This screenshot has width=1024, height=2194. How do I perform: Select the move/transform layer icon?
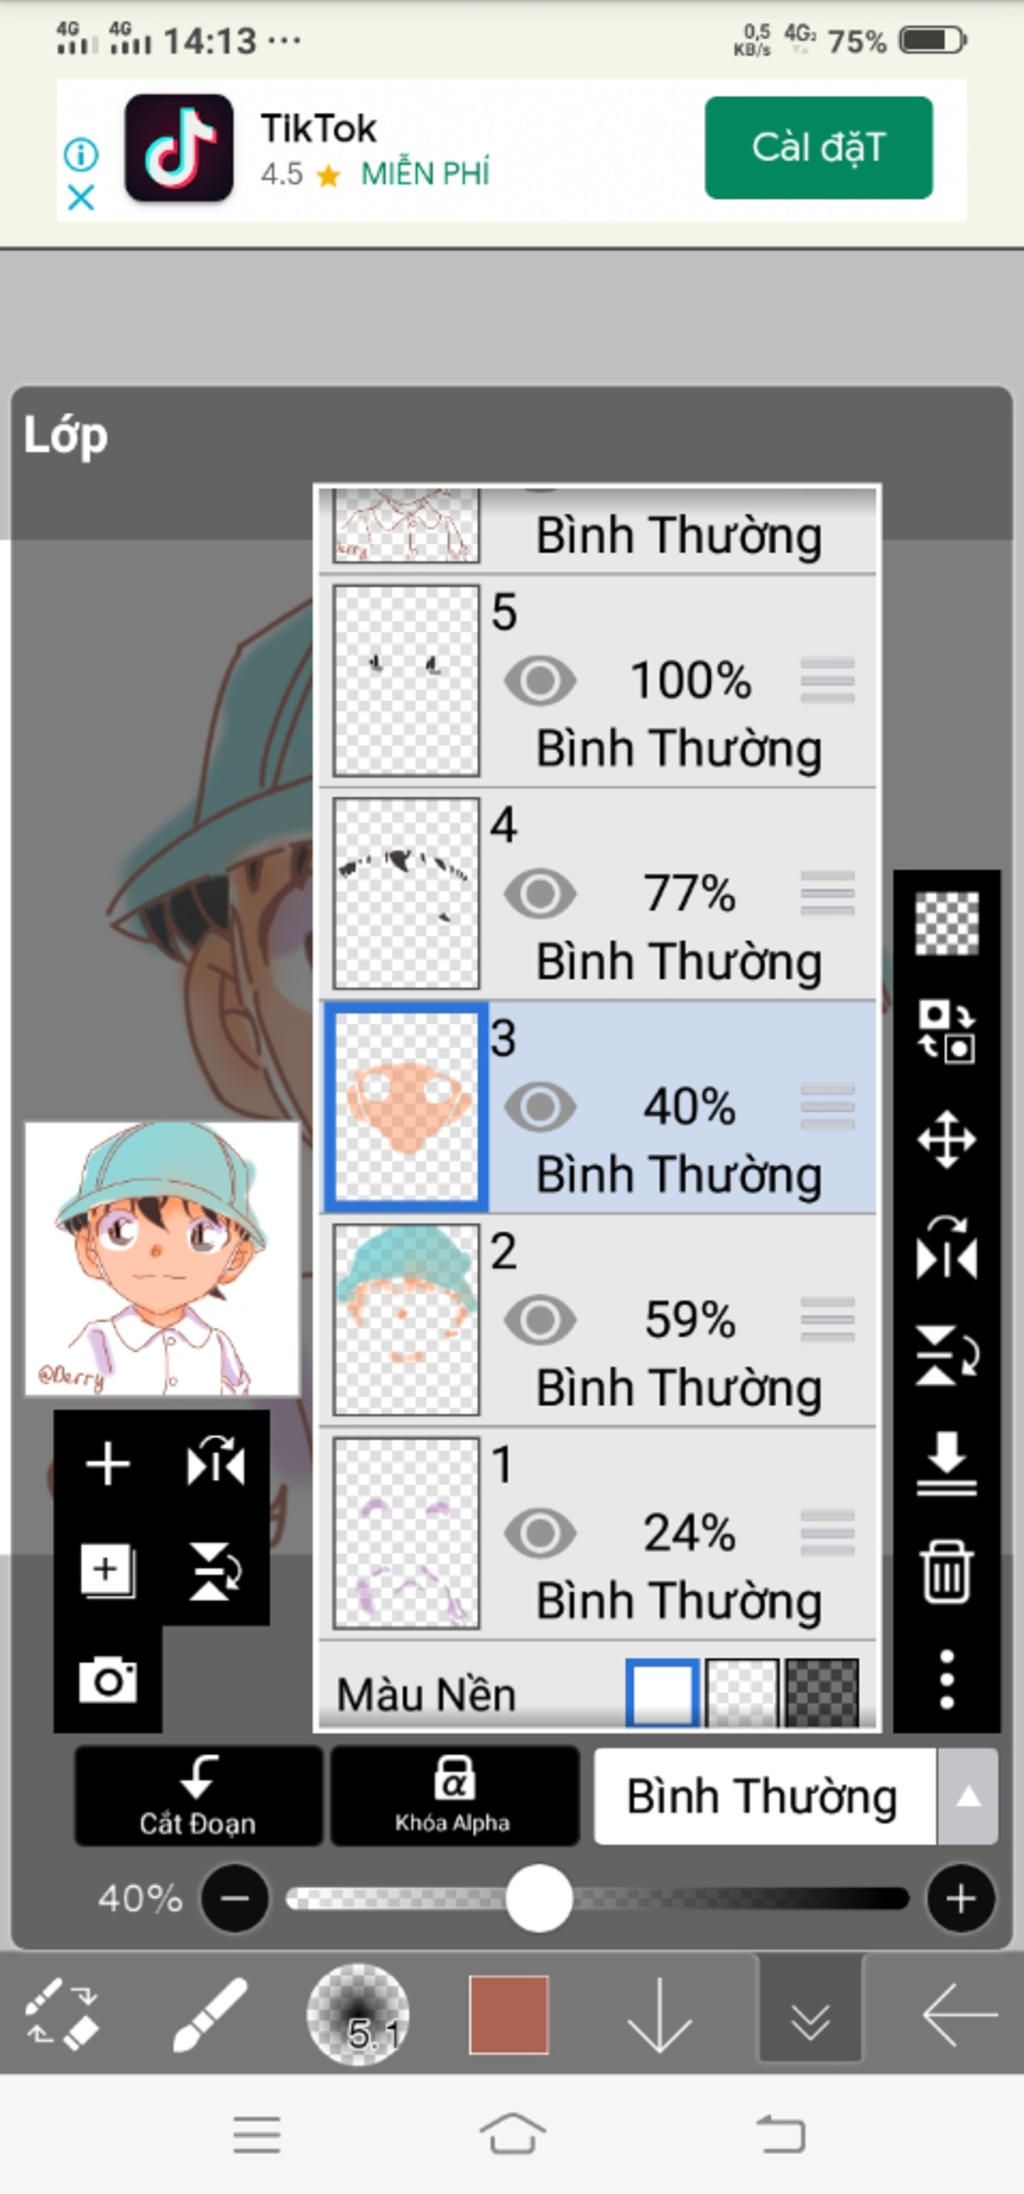click(x=946, y=1139)
